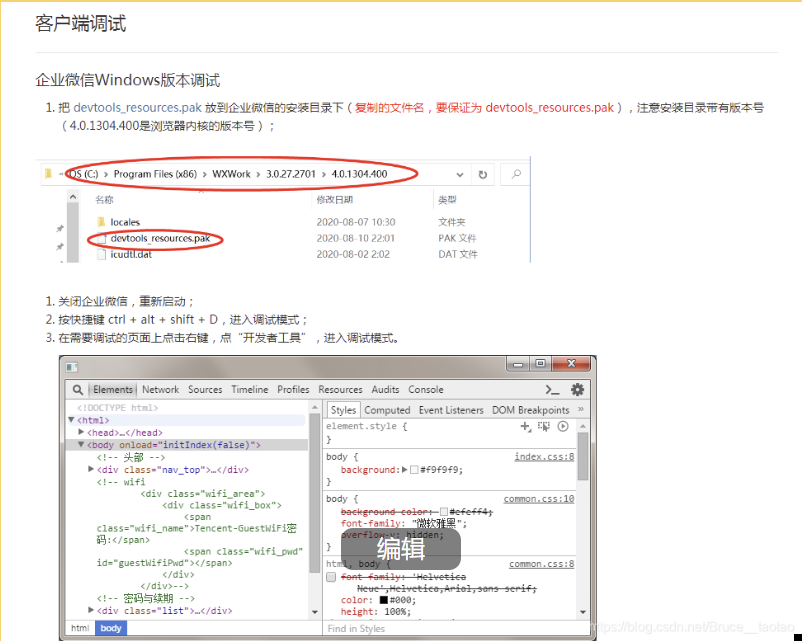Sort by the 修改日期 column header

point(335,200)
